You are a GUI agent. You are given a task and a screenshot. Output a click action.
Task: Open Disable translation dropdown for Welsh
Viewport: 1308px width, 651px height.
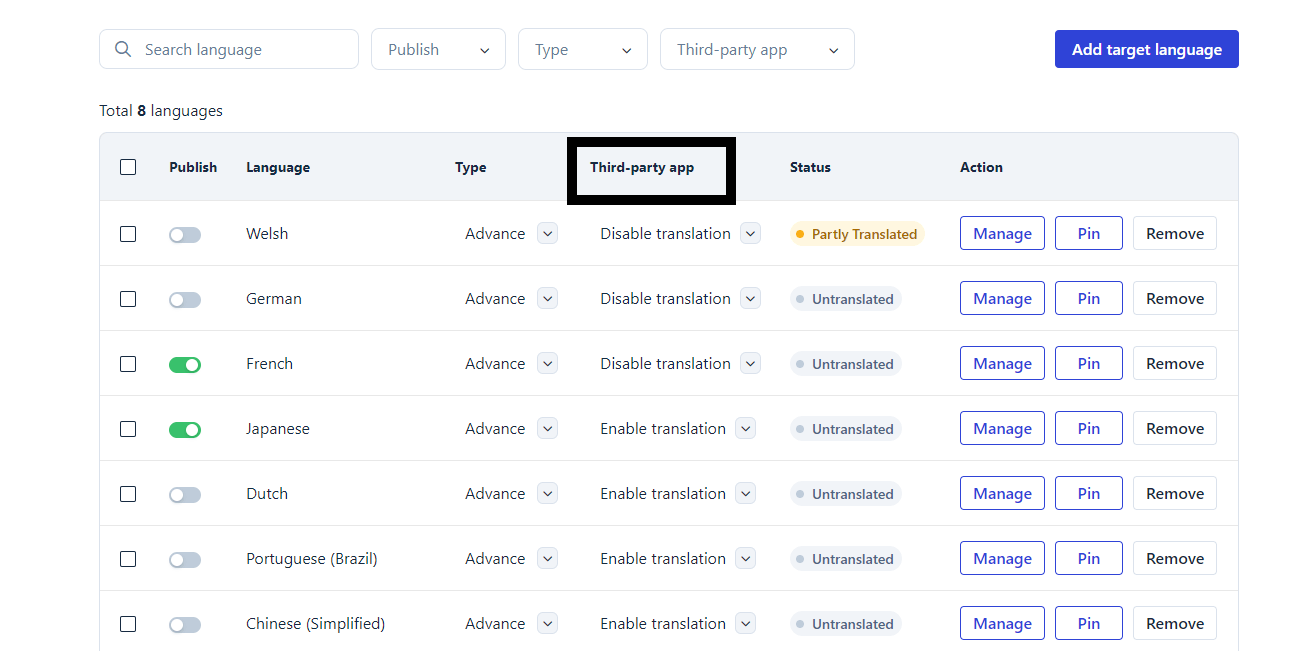point(750,233)
